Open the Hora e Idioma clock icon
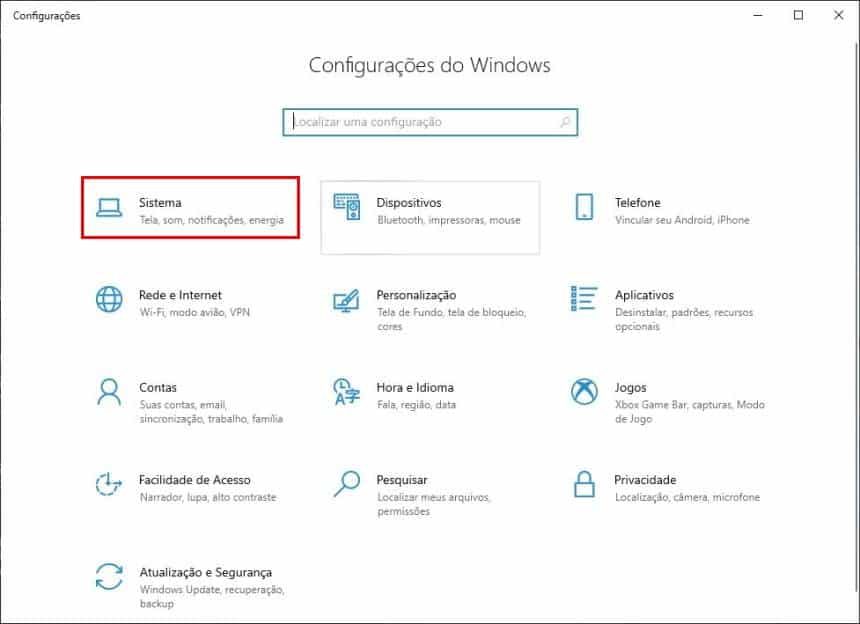This screenshot has width=860, height=624. point(346,392)
